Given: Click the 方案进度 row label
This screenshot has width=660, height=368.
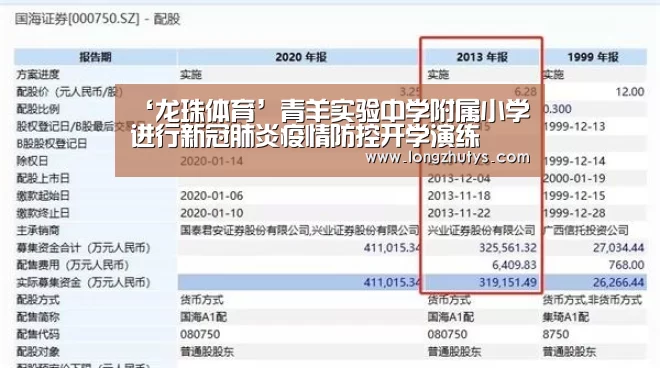Looking at the screenshot, I should click(38, 75).
